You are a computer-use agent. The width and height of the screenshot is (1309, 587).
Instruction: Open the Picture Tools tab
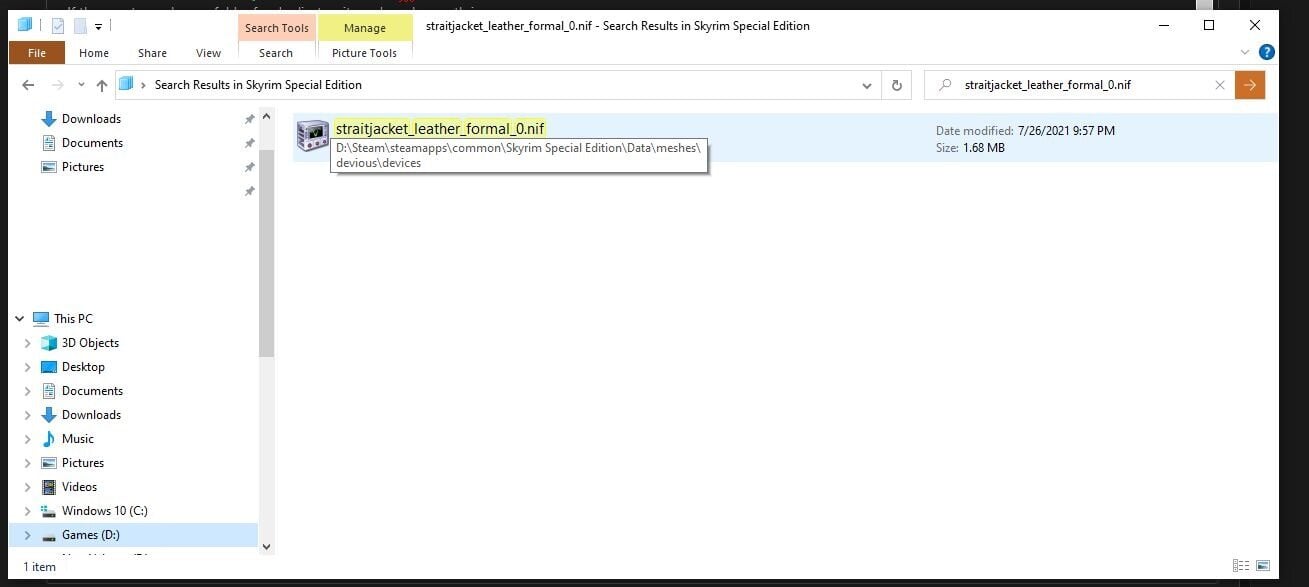coord(364,53)
